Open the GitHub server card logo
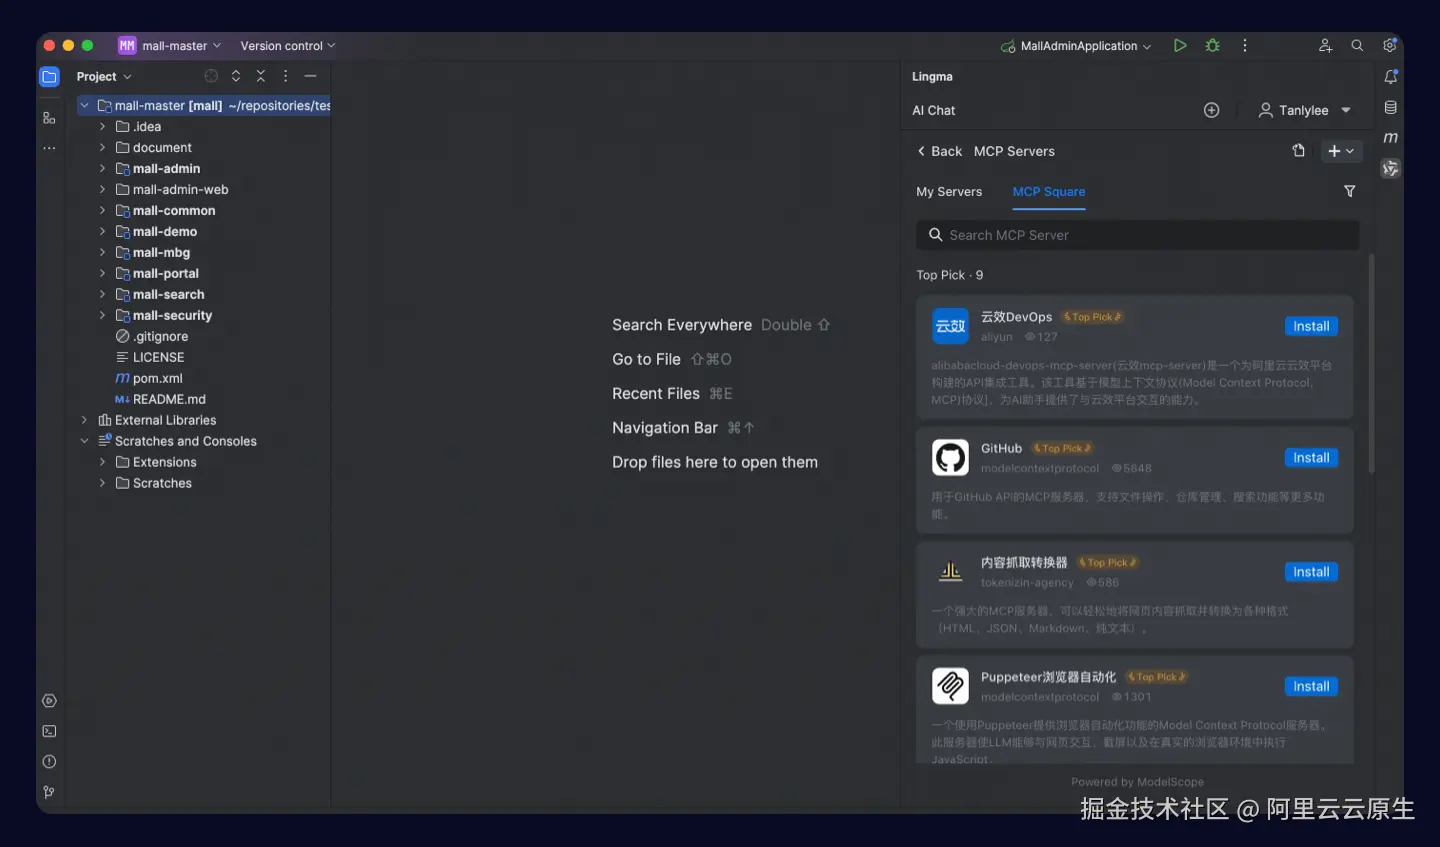This screenshot has height=847, width=1440. point(950,457)
